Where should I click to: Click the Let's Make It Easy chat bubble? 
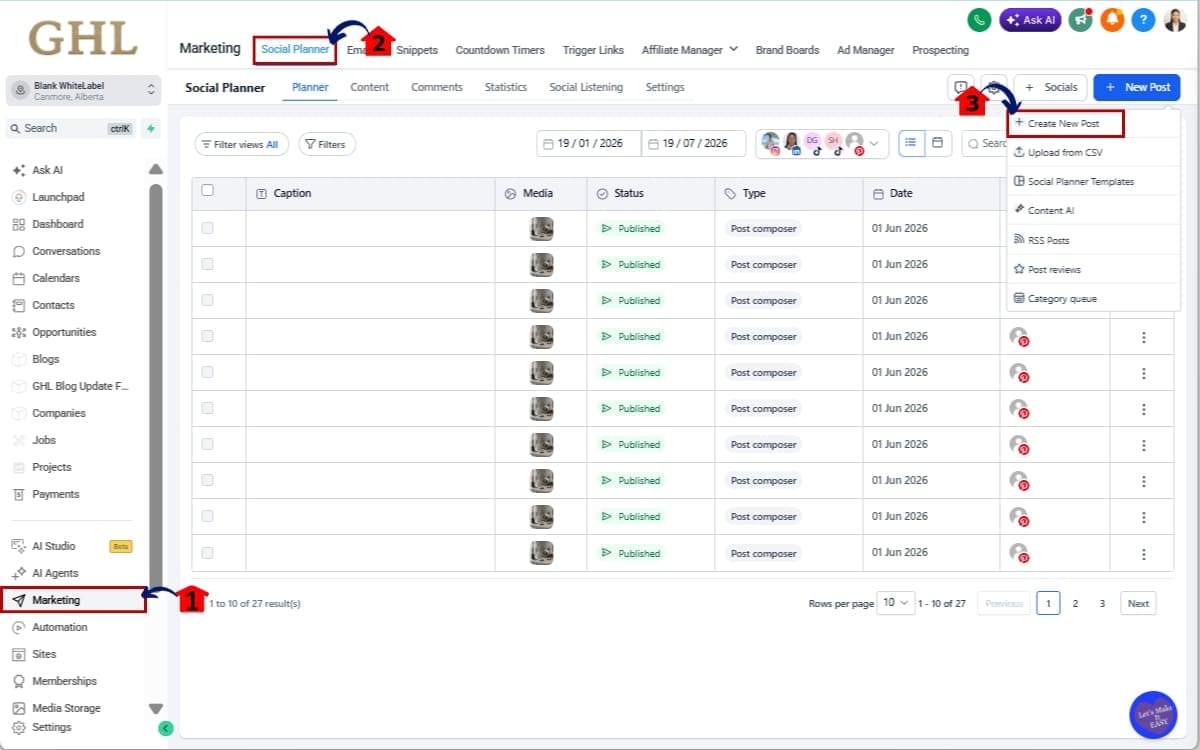click(x=1153, y=714)
